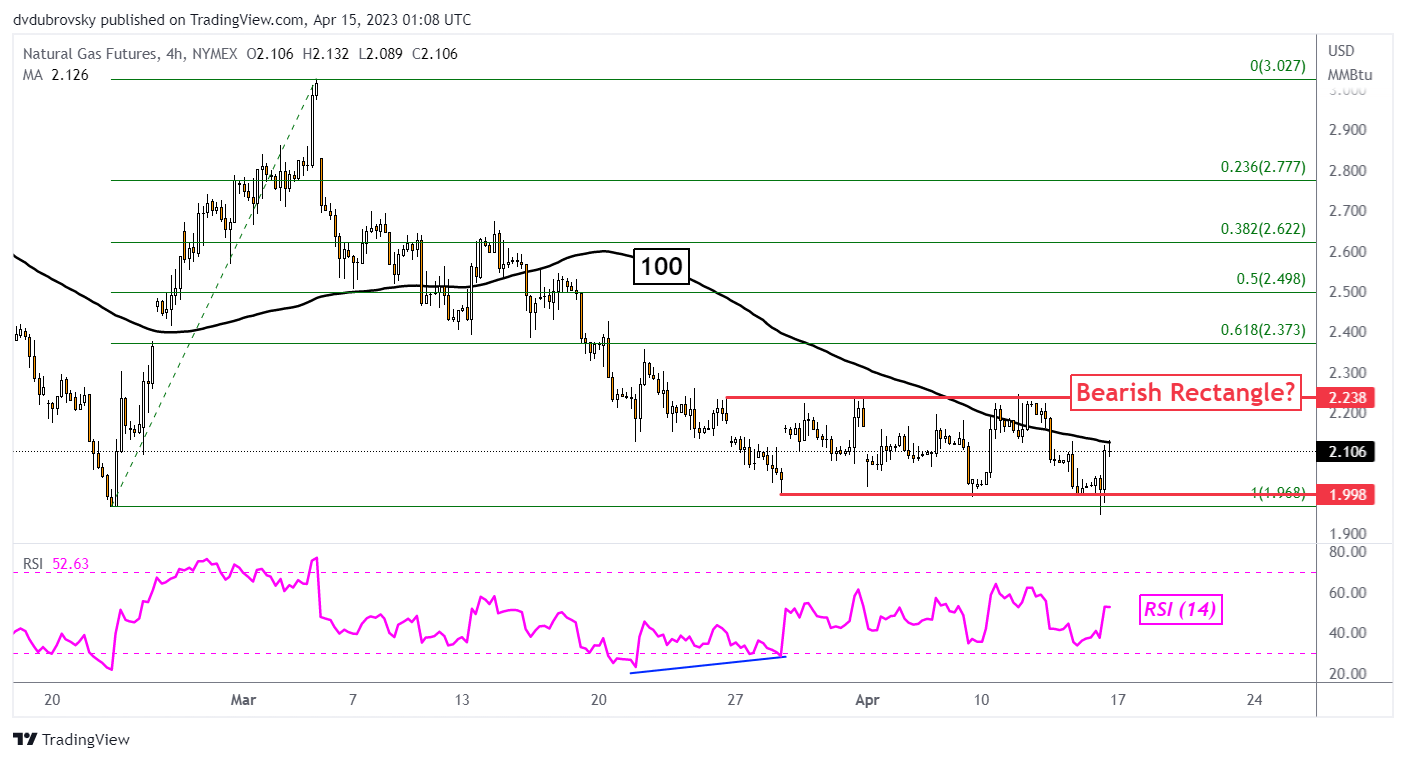
Task: Click the USD MMBtu axis header
Action: point(1348,62)
